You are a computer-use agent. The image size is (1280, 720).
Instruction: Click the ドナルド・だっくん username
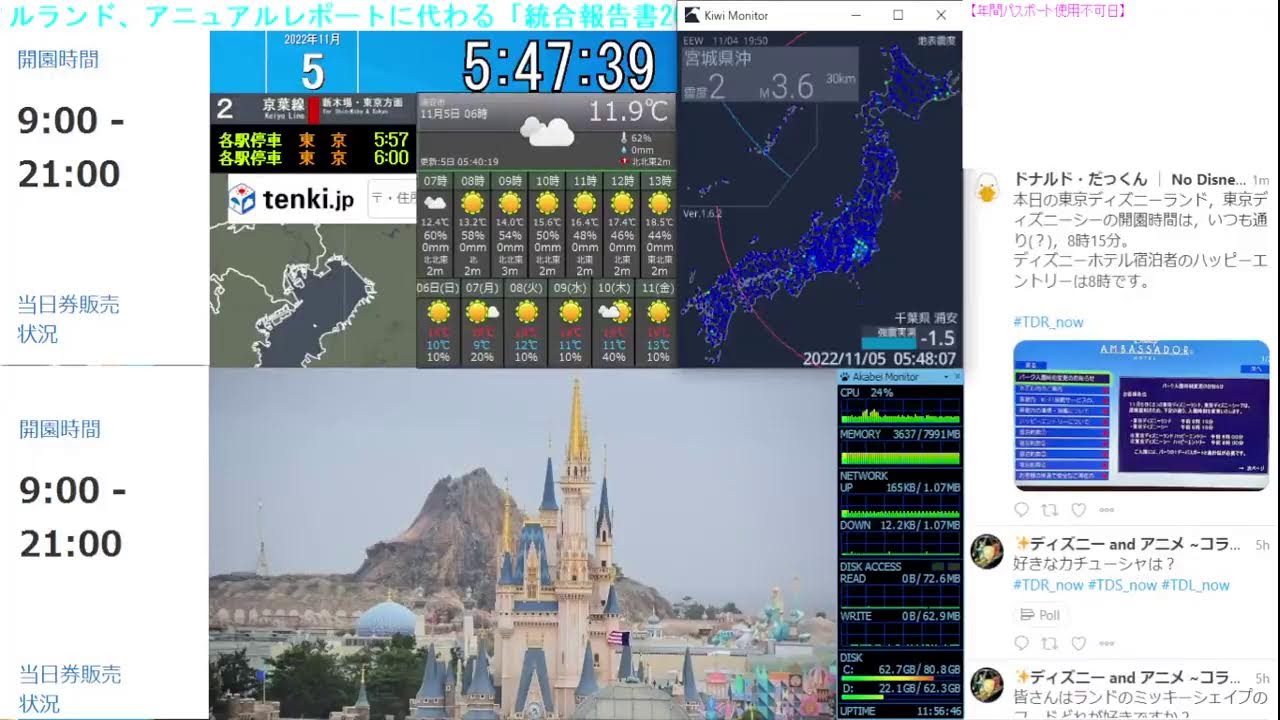(1081, 180)
